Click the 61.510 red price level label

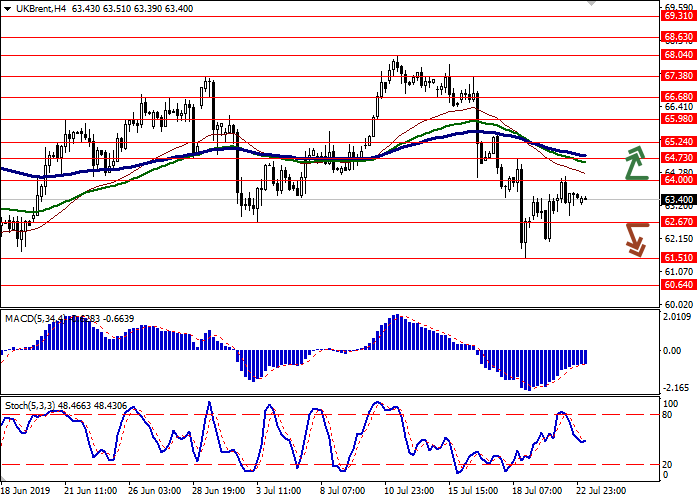pyautogui.click(x=678, y=258)
